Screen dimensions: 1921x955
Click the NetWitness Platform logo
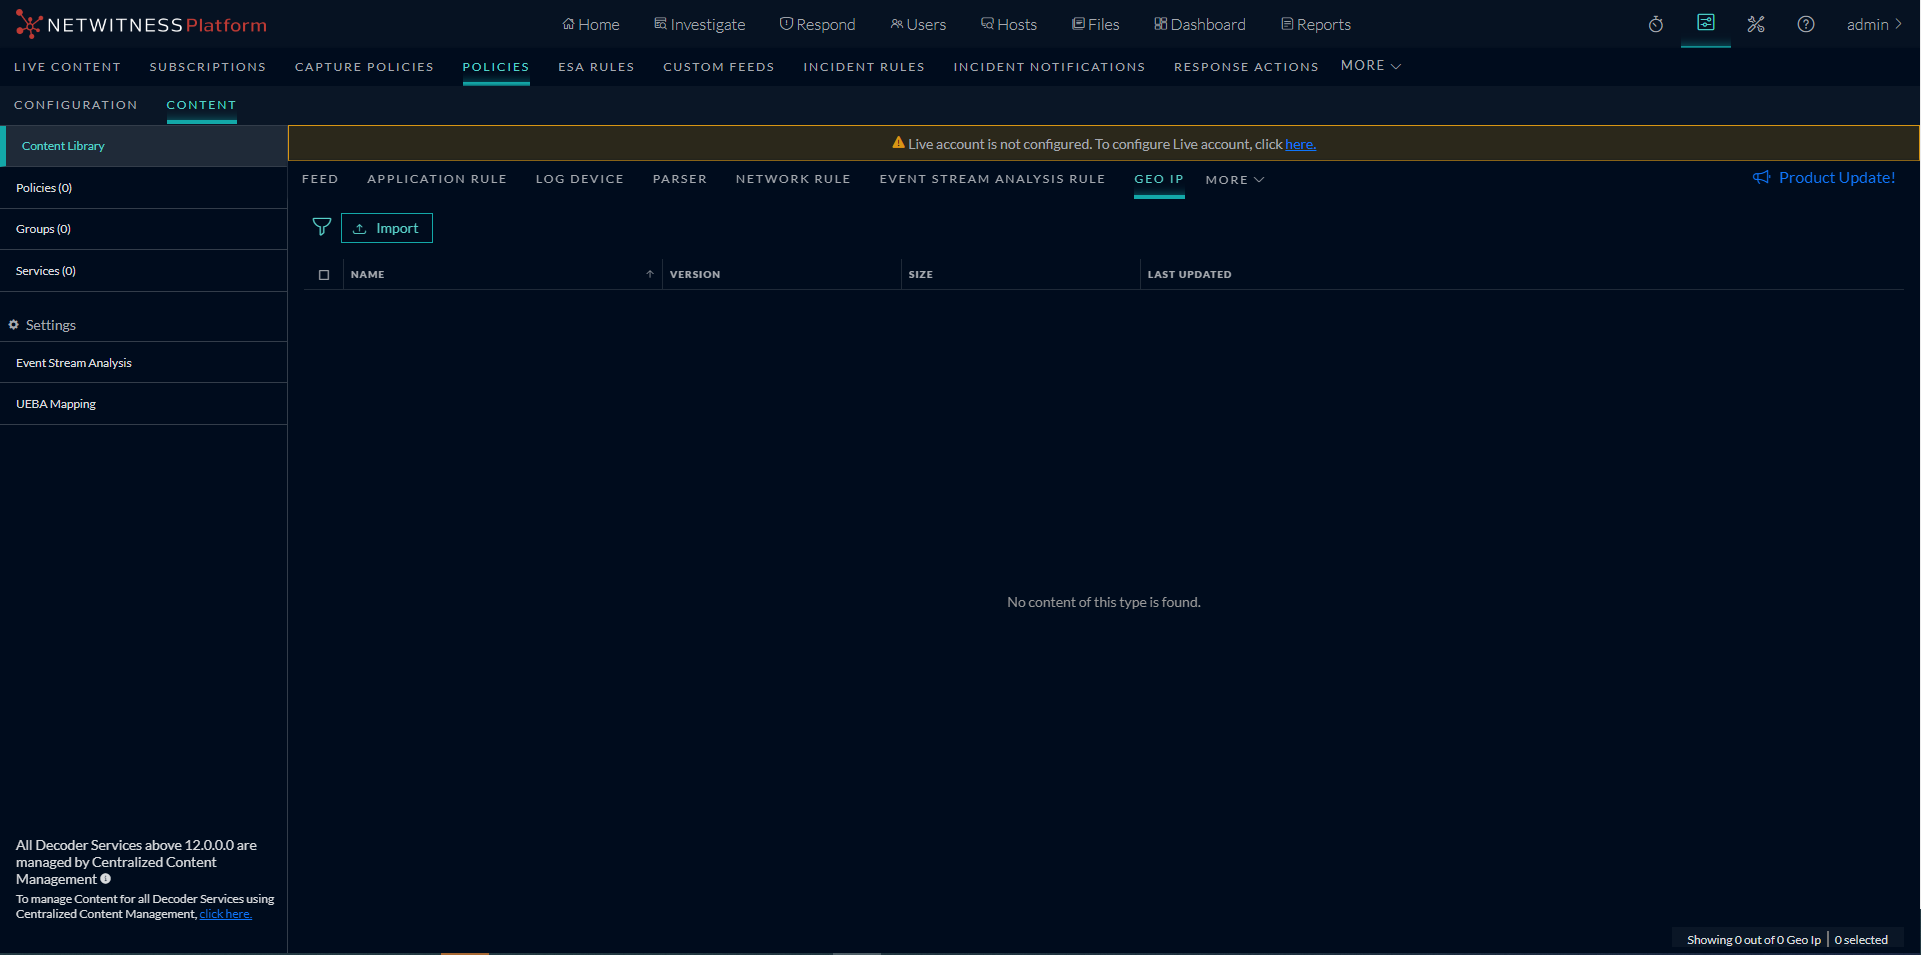[140, 24]
